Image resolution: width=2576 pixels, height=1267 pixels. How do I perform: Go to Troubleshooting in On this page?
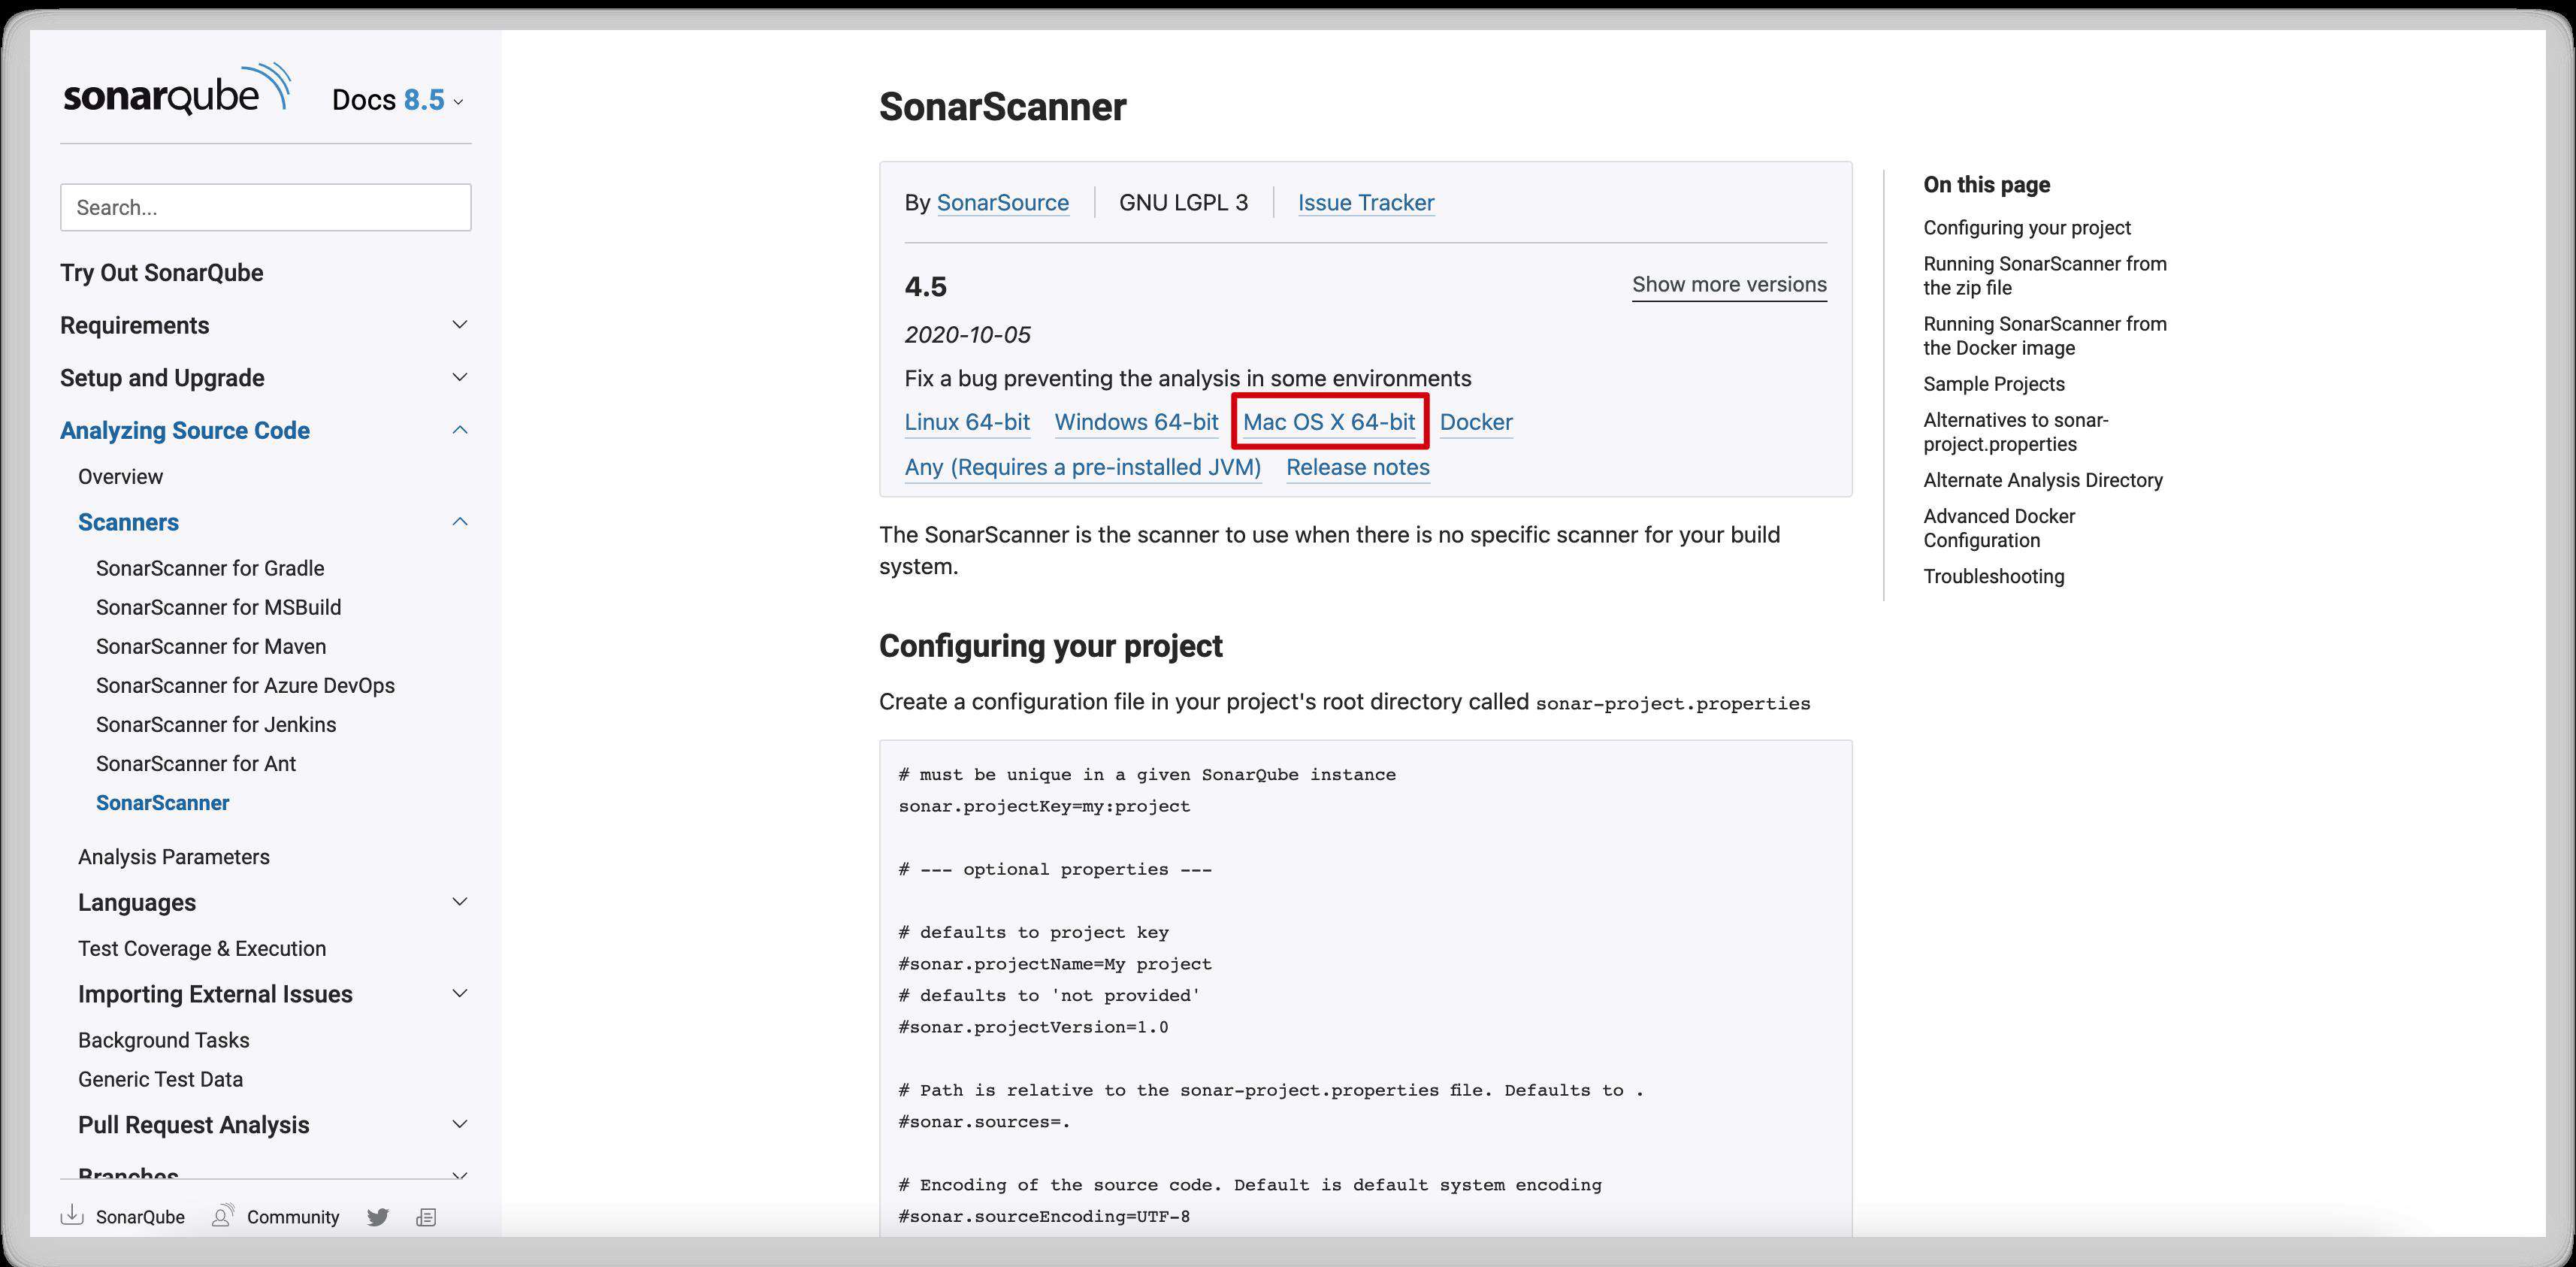[x=1993, y=576]
